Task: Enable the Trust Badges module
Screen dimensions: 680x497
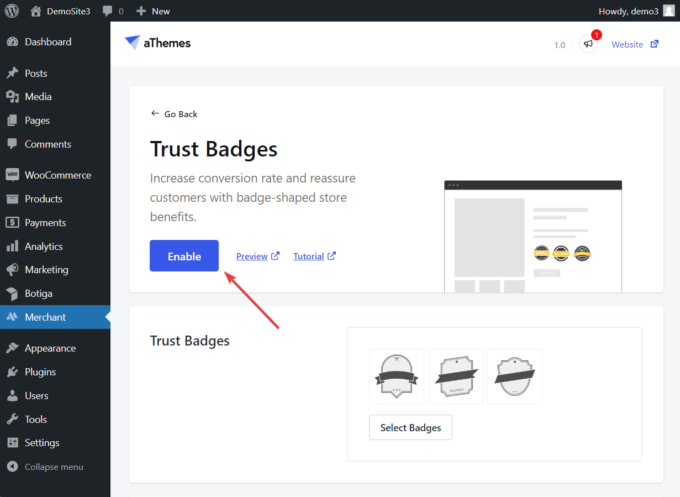Action: (x=184, y=256)
